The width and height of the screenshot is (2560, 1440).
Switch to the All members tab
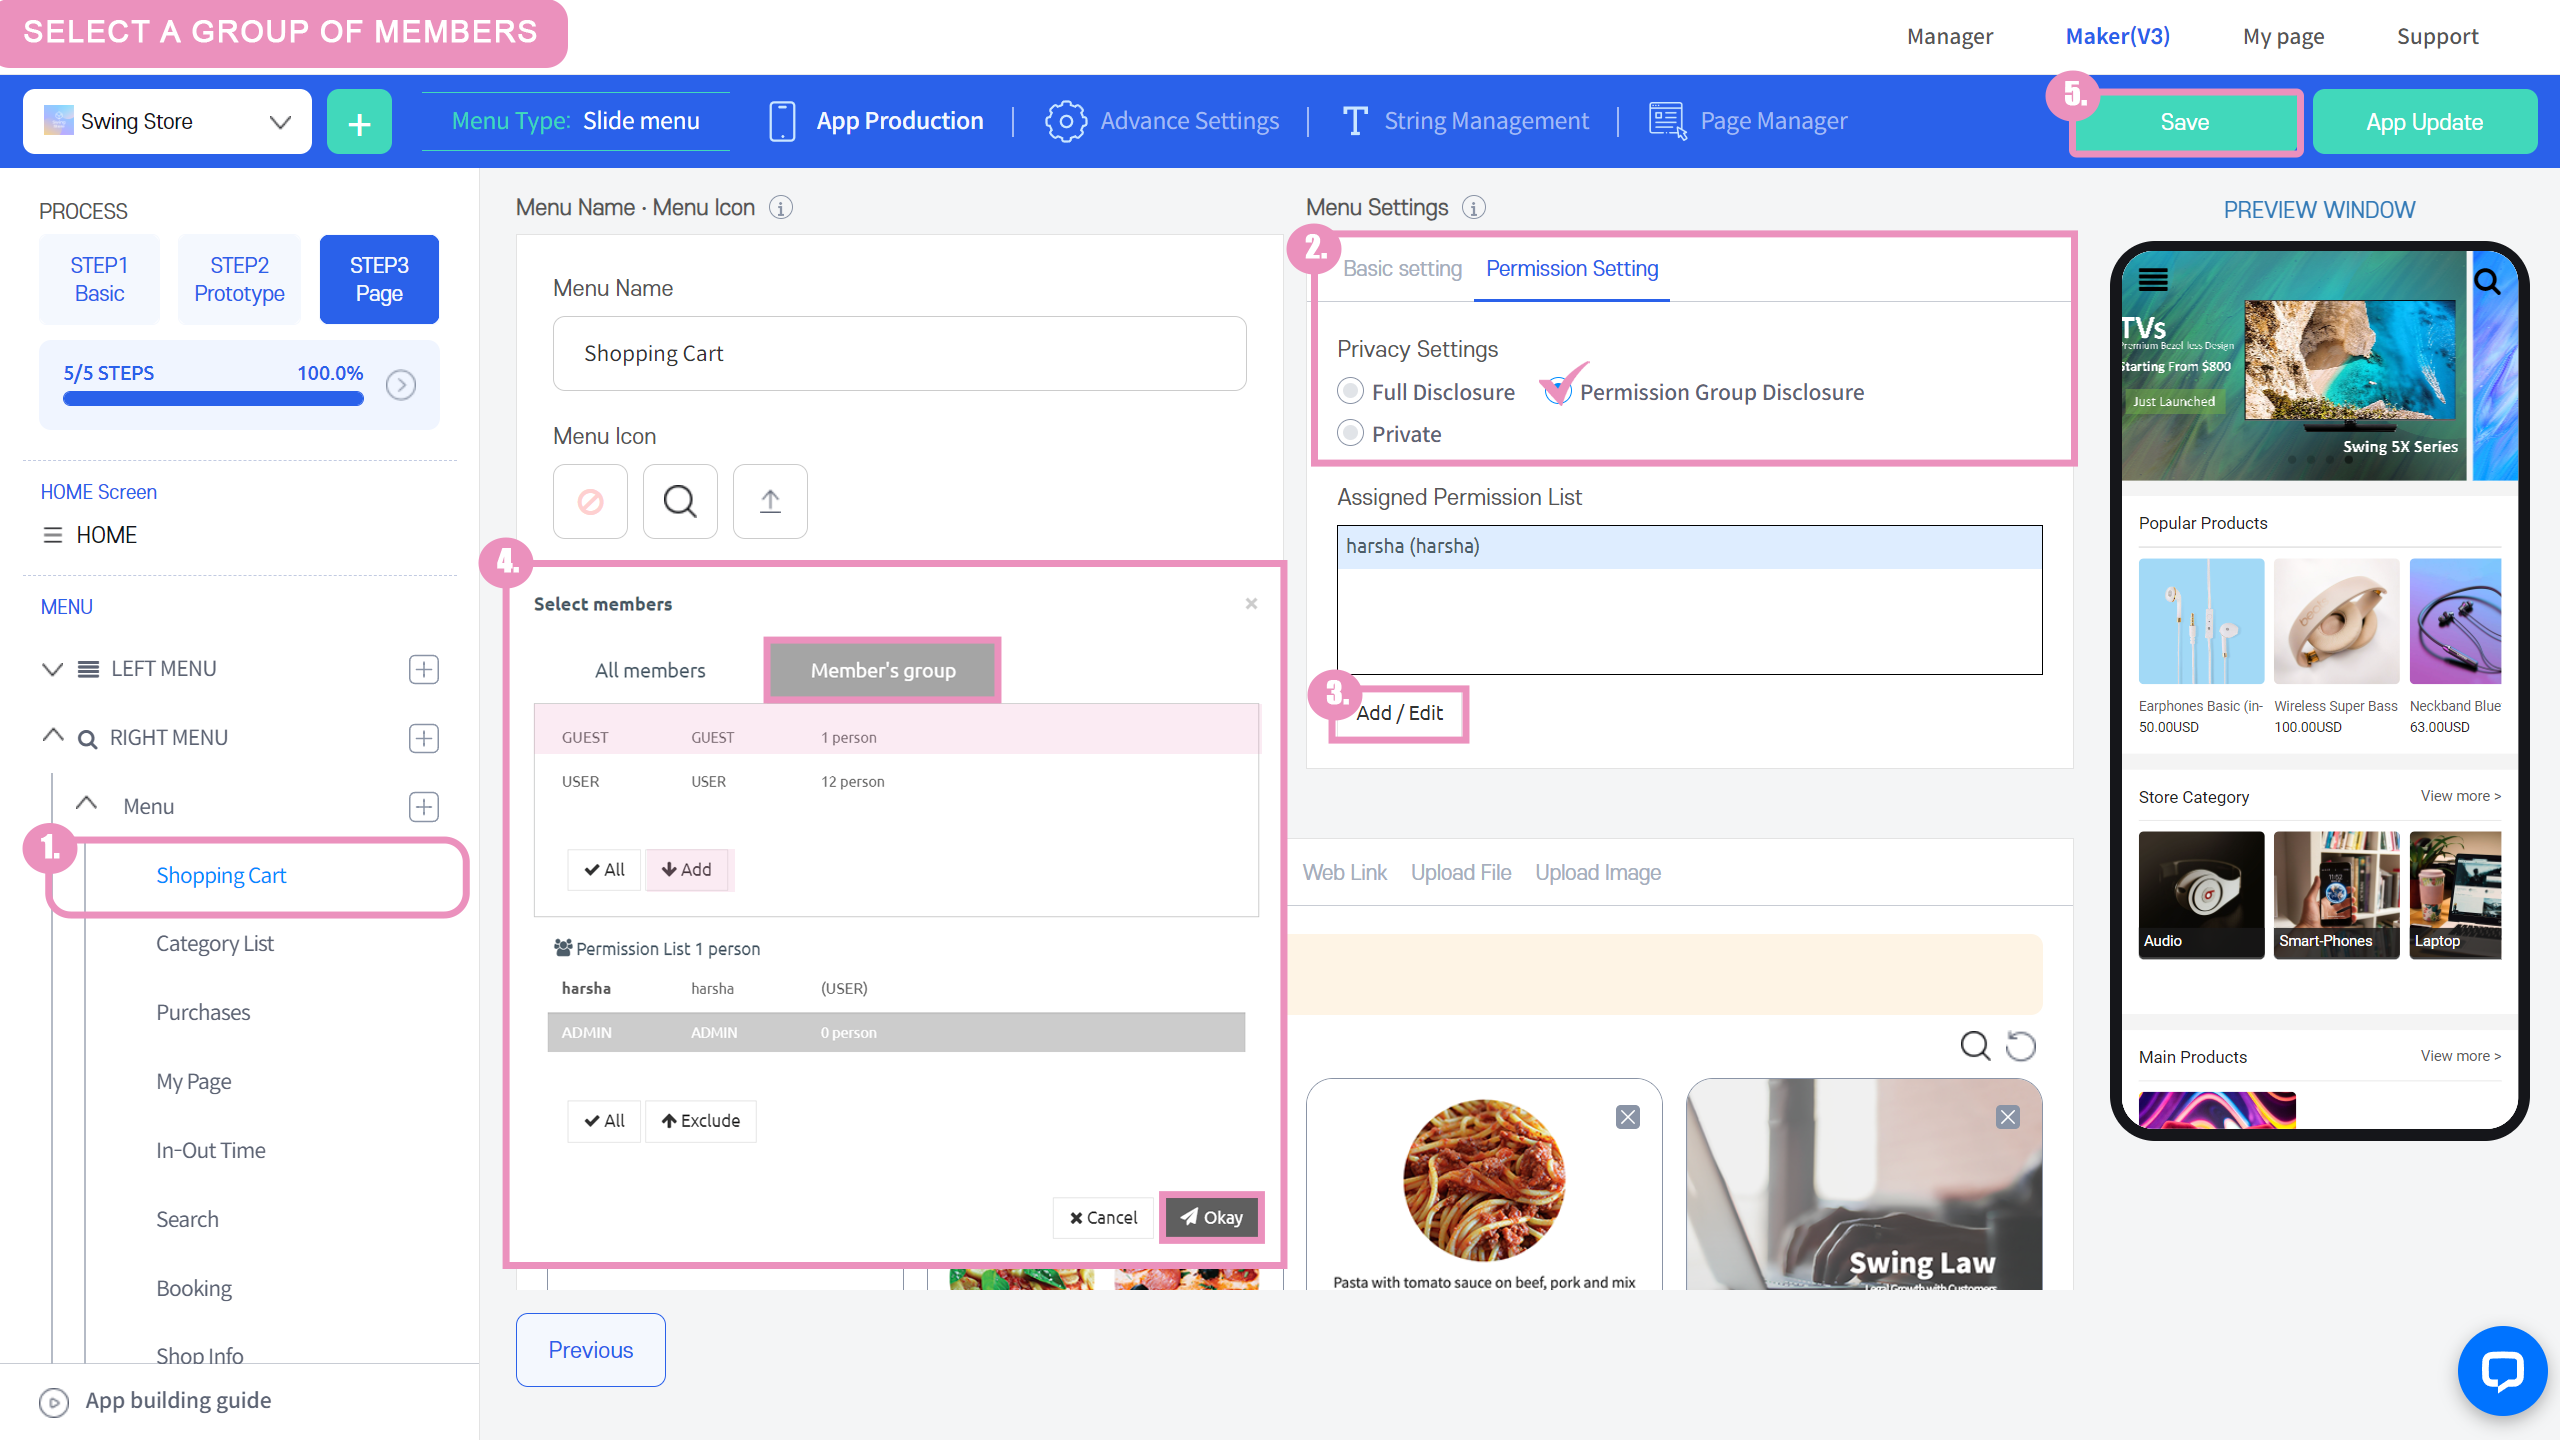click(650, 670)
